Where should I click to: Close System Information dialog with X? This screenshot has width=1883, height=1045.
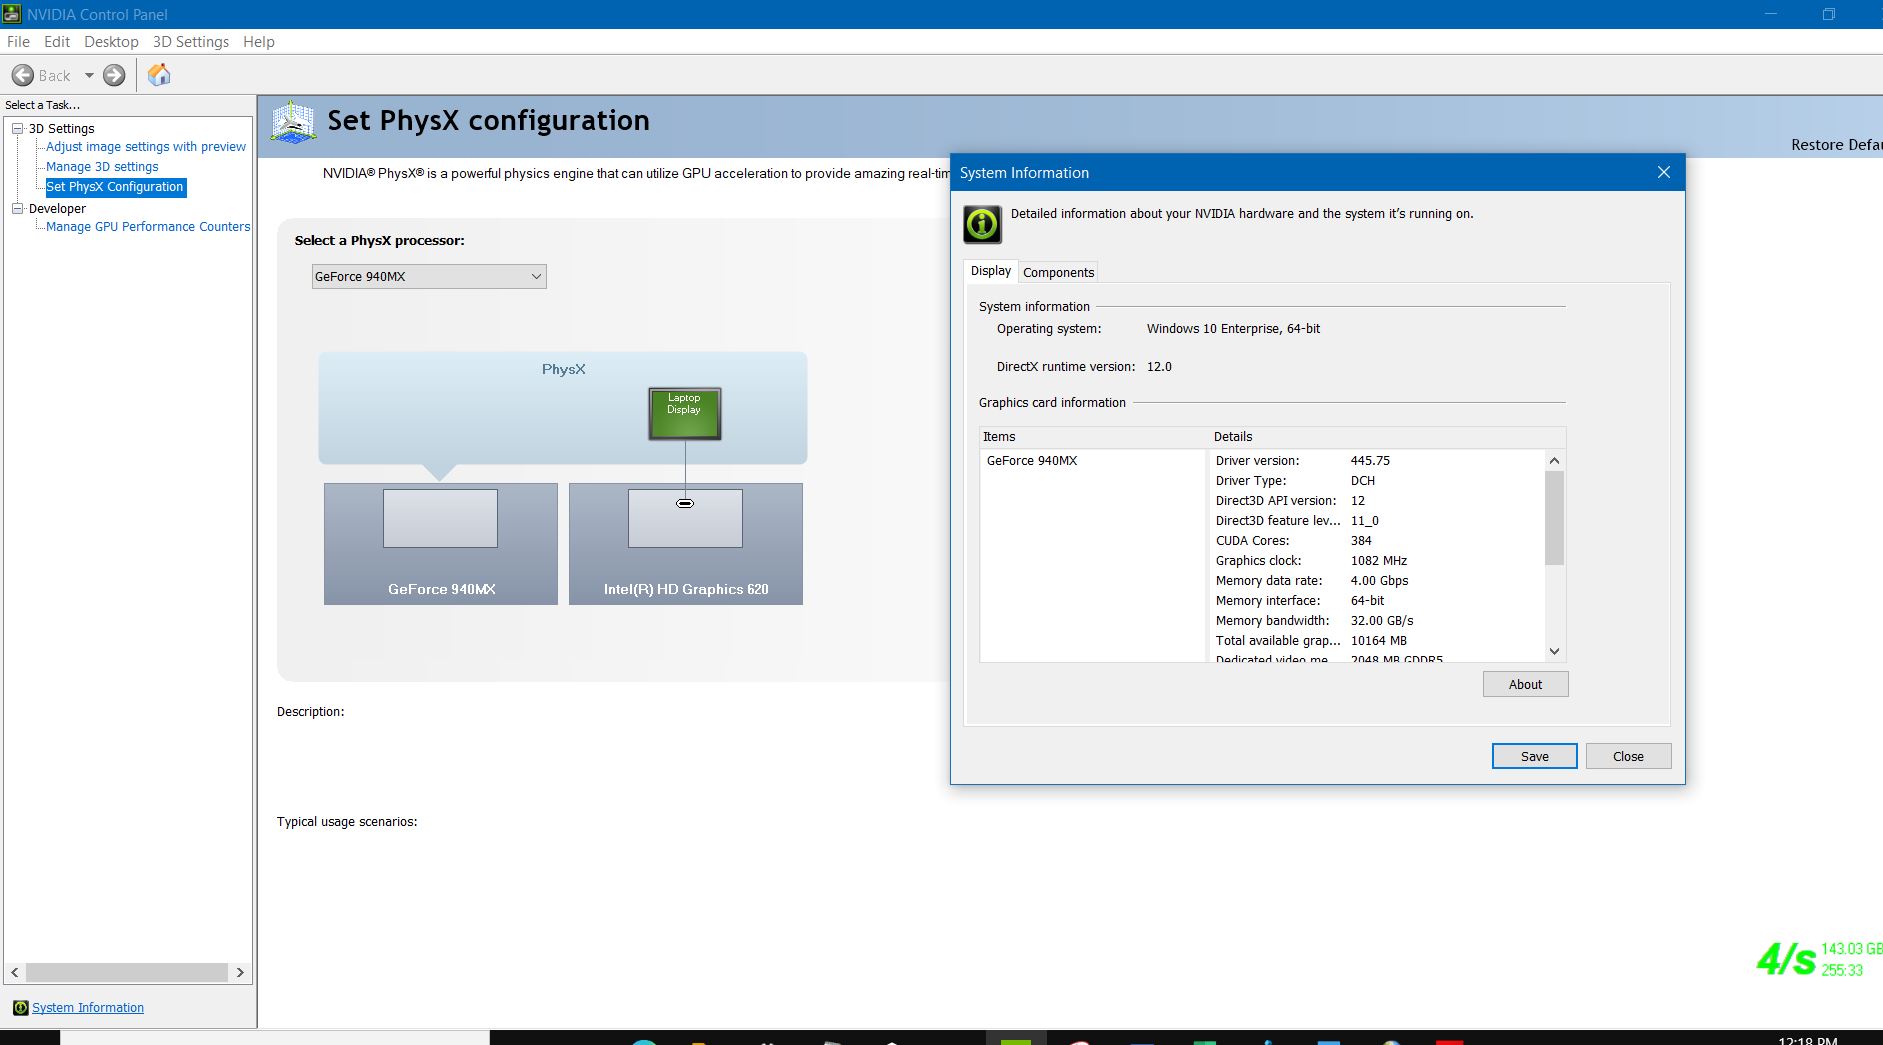(x=1664, y=172)
